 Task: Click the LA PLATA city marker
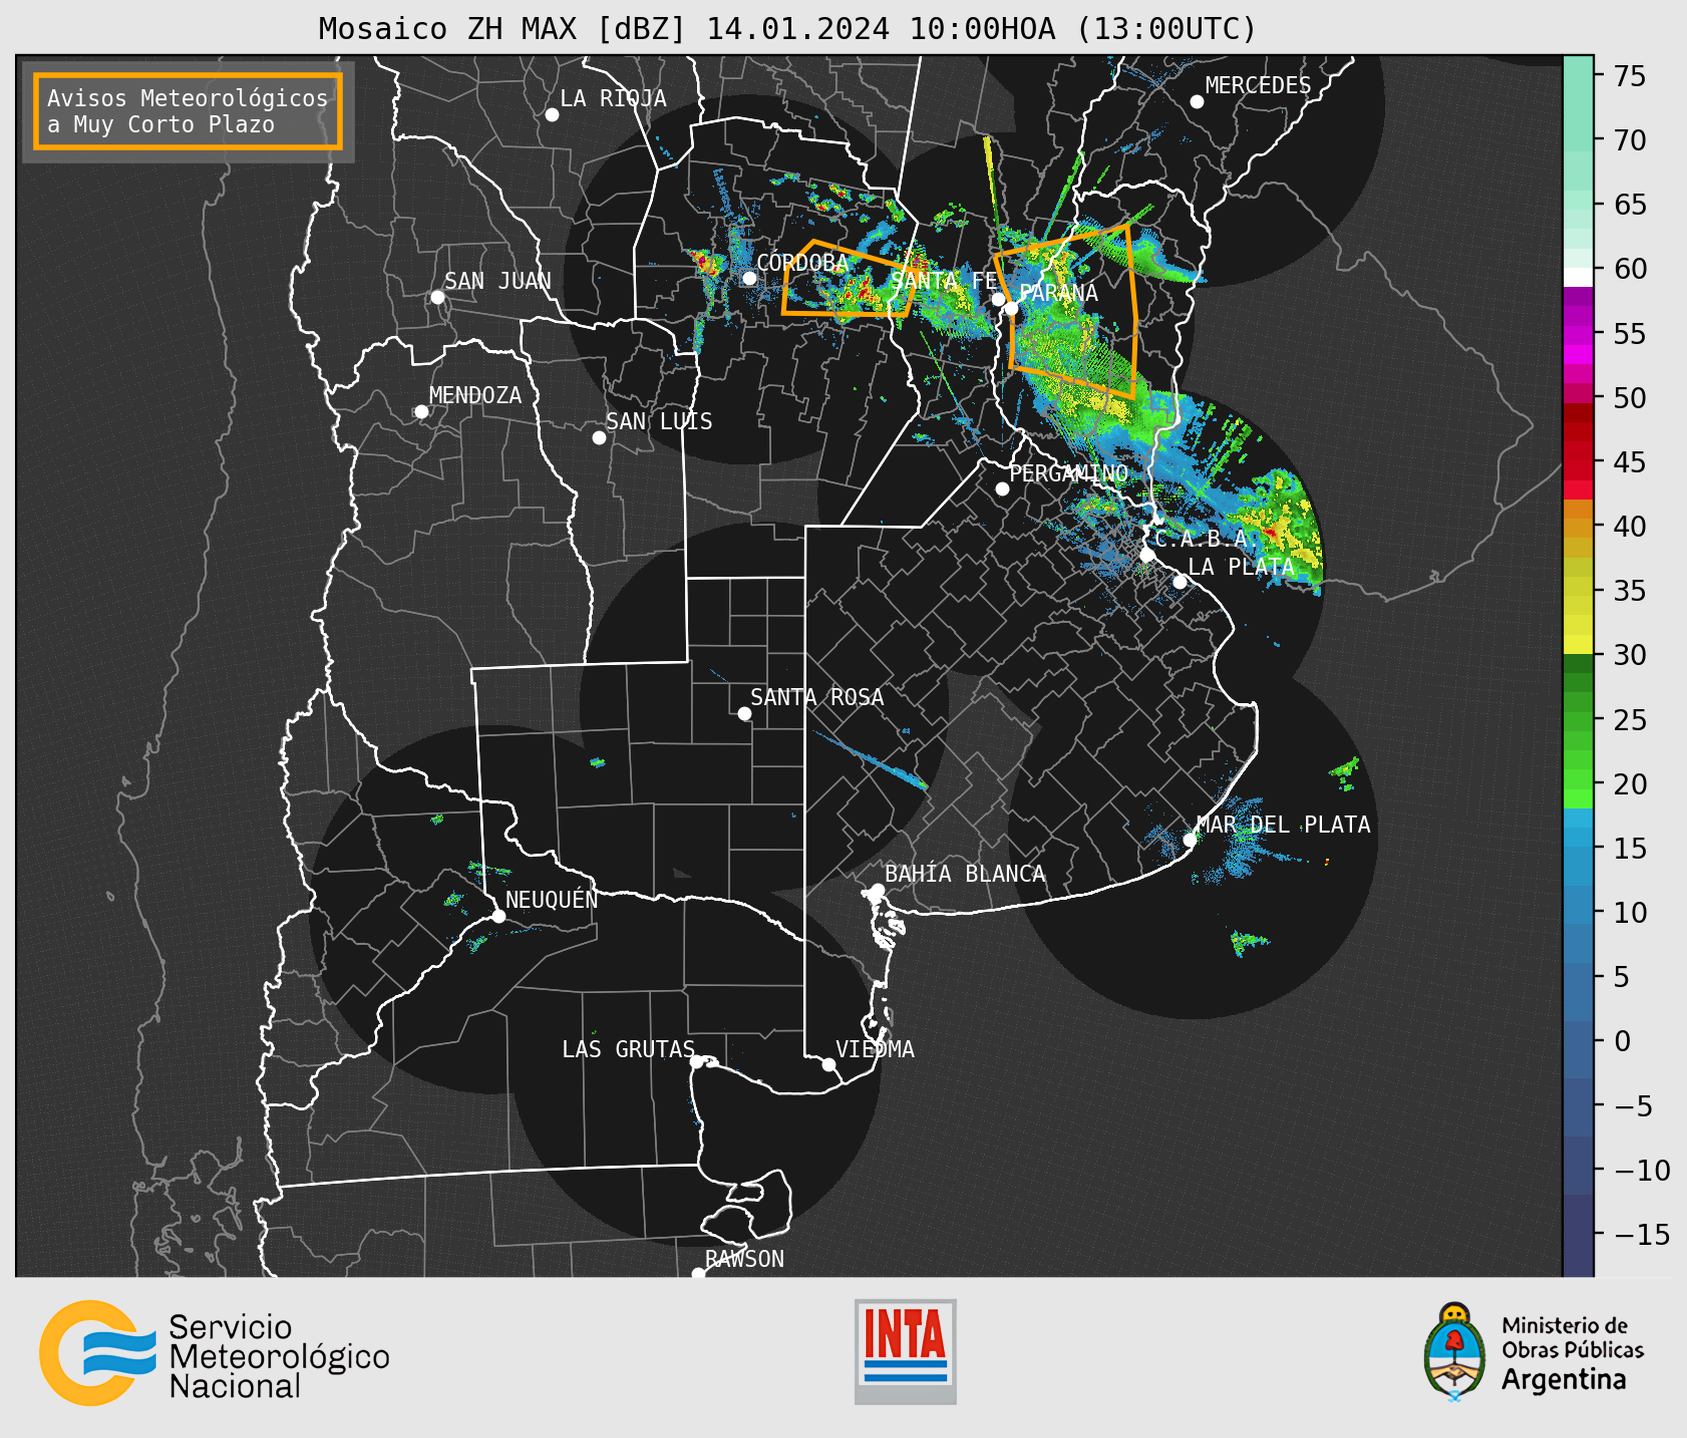pos(1180,582)
